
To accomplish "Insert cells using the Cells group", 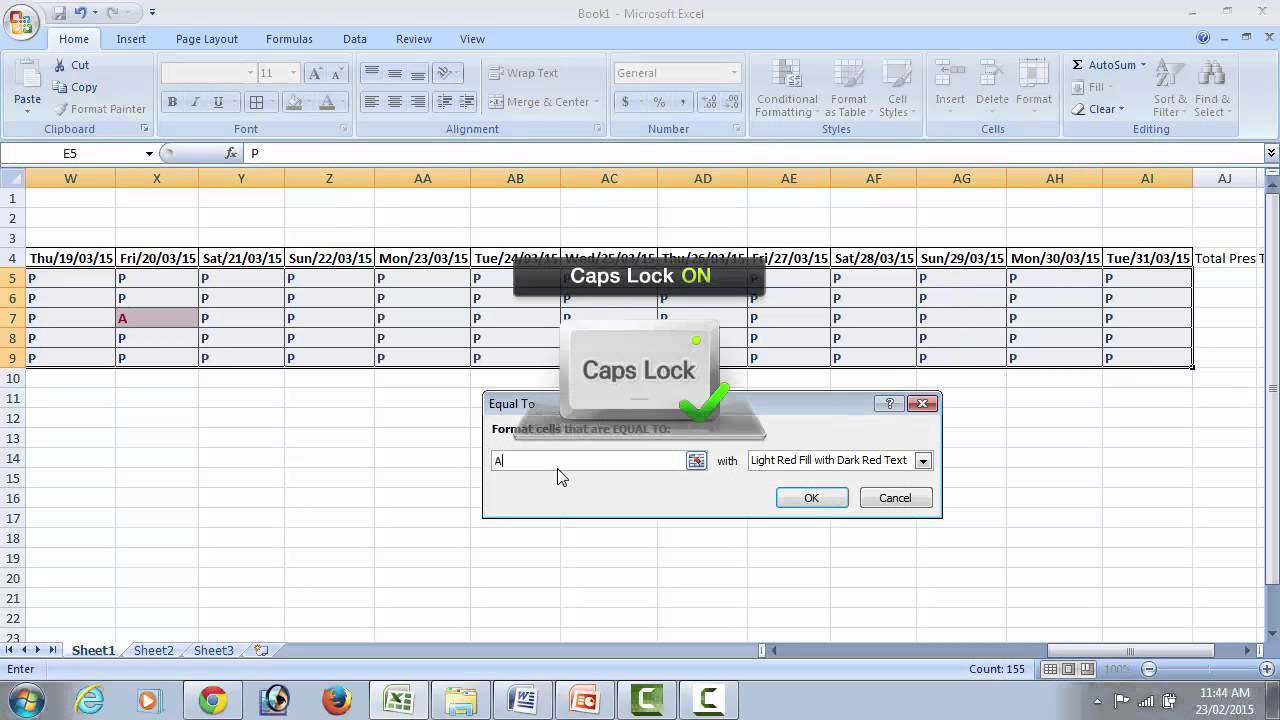I will 950,86.
